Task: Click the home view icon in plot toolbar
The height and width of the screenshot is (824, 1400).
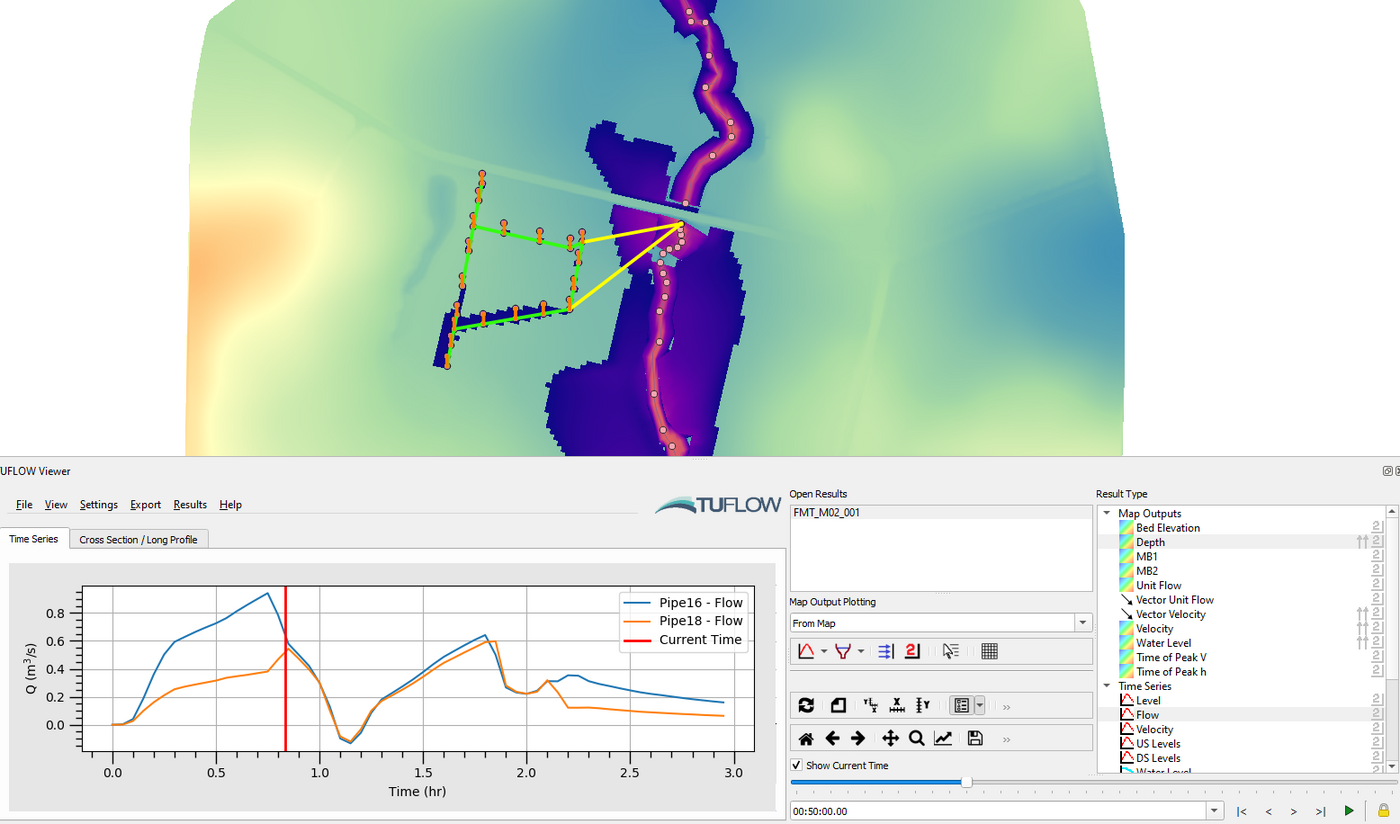Action: [x=807, y=738]
